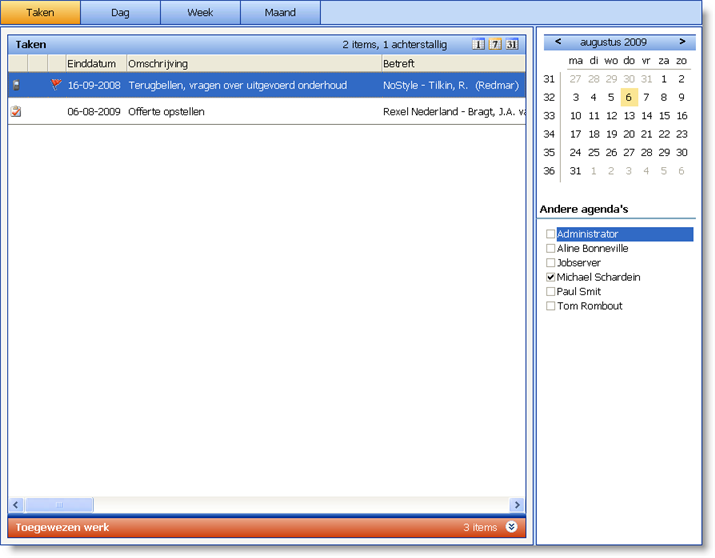
Task: Click '2 items, 1 achterstallig' status text
Action: (394, 45)
